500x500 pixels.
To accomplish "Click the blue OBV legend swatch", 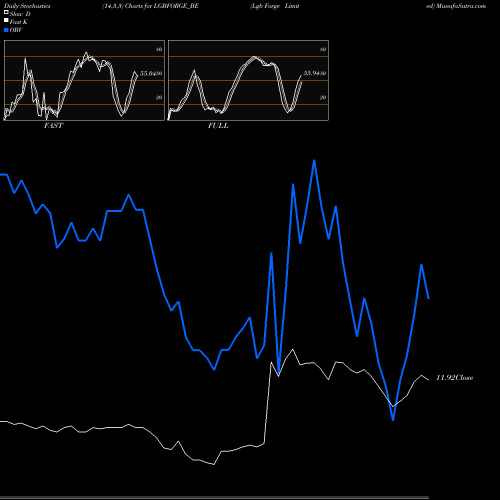I will tap(6, 30).
